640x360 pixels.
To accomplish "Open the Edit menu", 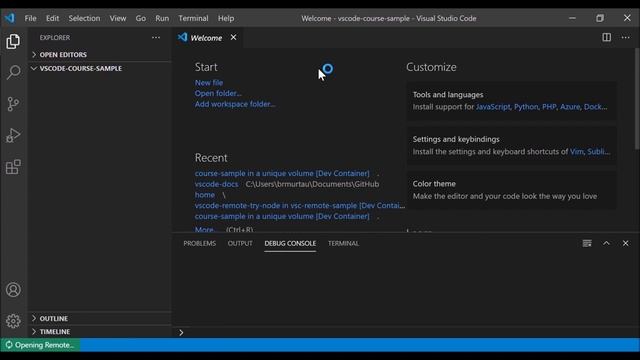I will (52, 18).
